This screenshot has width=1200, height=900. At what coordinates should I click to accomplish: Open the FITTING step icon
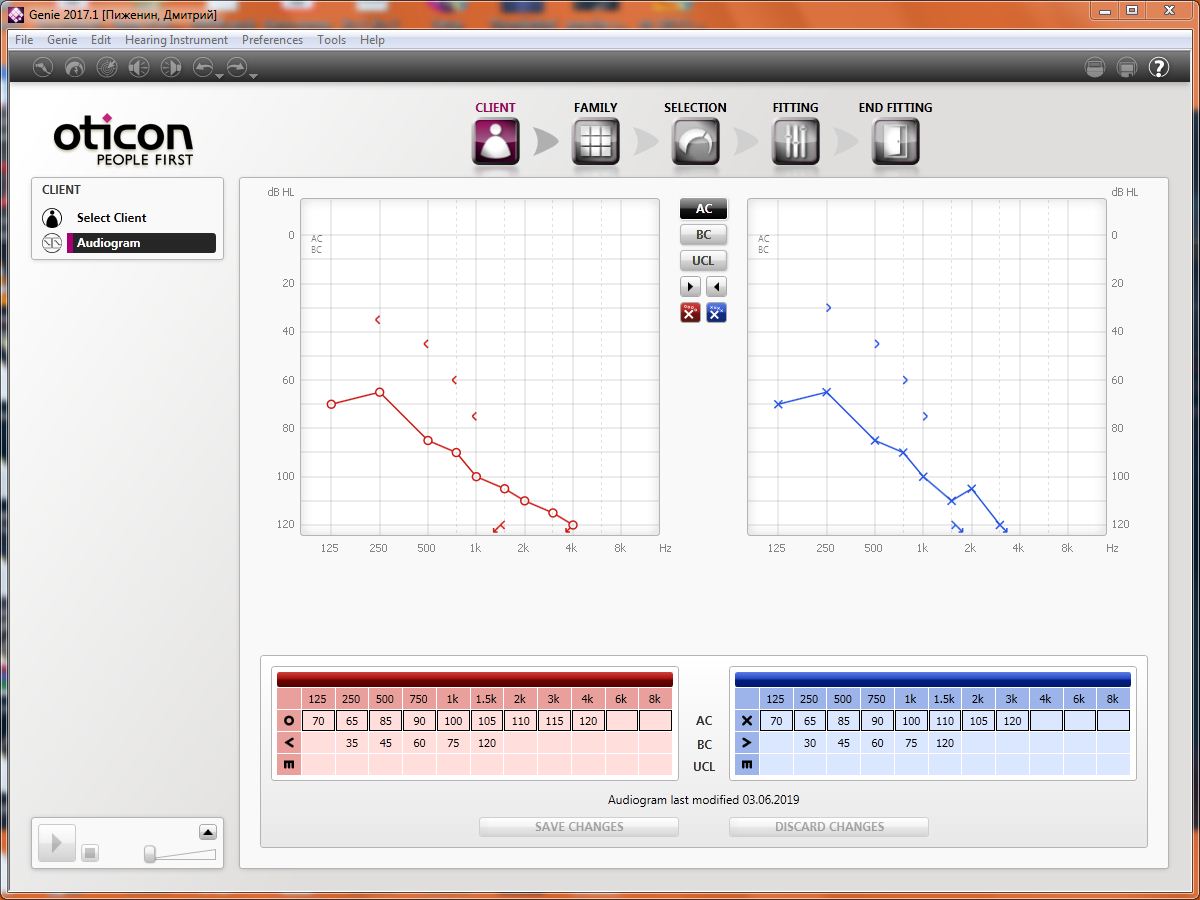(796, 142)
